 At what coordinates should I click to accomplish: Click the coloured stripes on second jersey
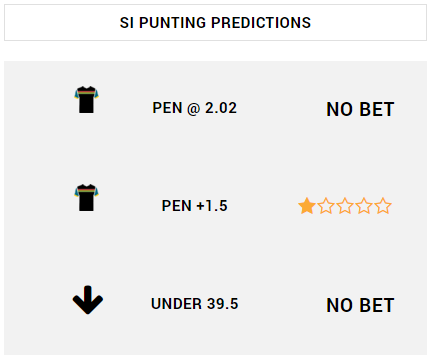(86, 190)
